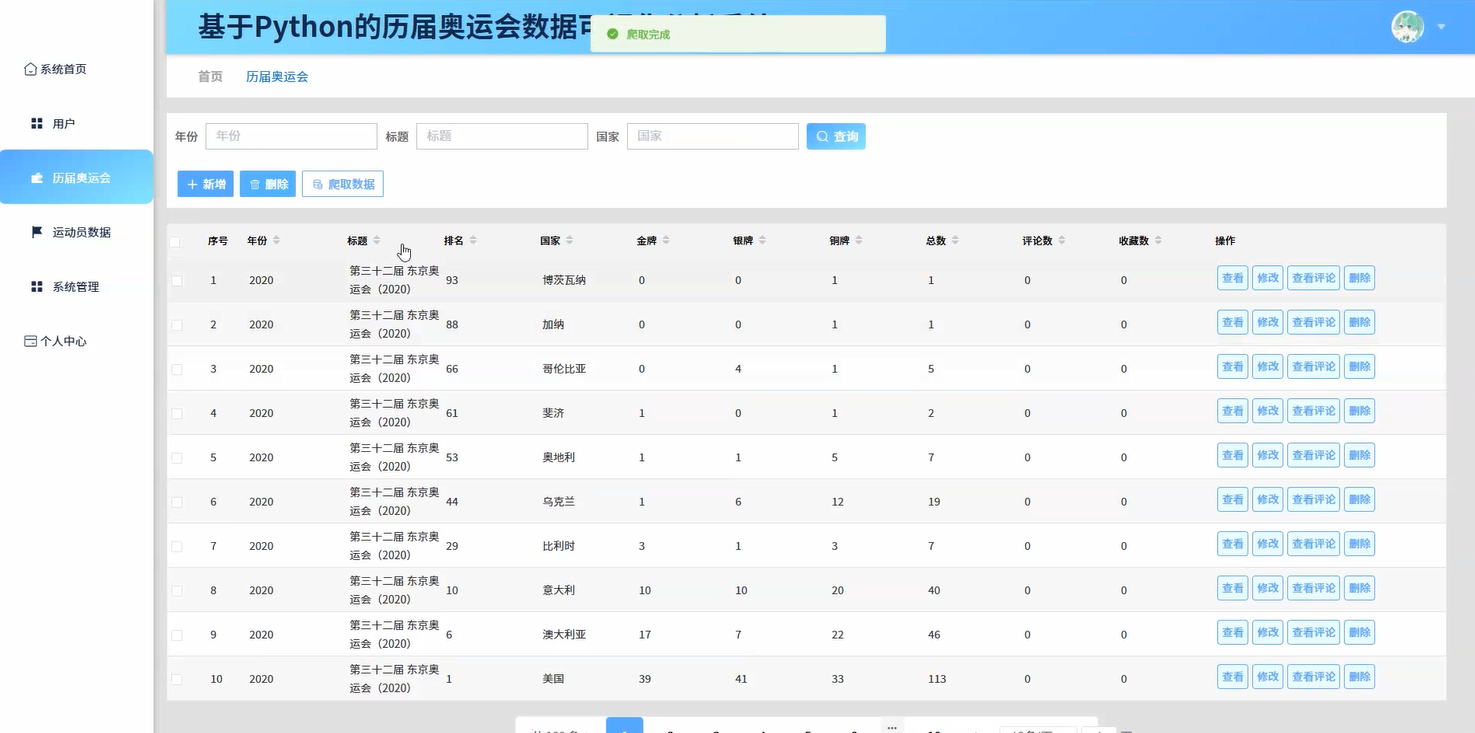
Task: Check the checkbox for row 博茨瓦纳
Action: click(176, 280)
